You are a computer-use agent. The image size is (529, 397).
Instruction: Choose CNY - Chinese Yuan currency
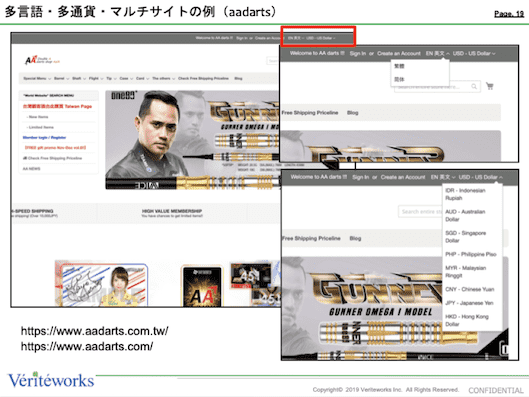470,289
